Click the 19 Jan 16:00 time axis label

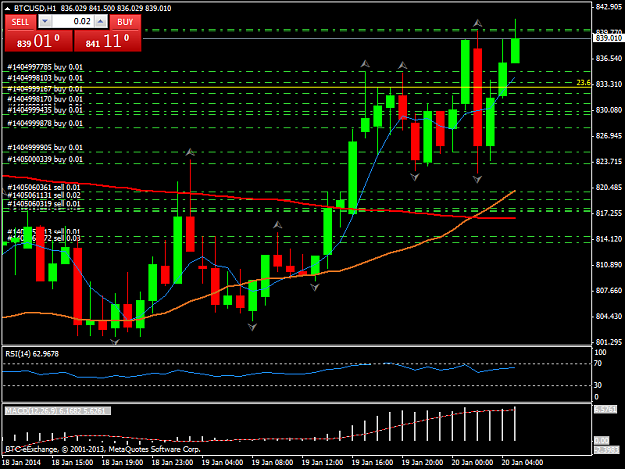pos(372,463)
